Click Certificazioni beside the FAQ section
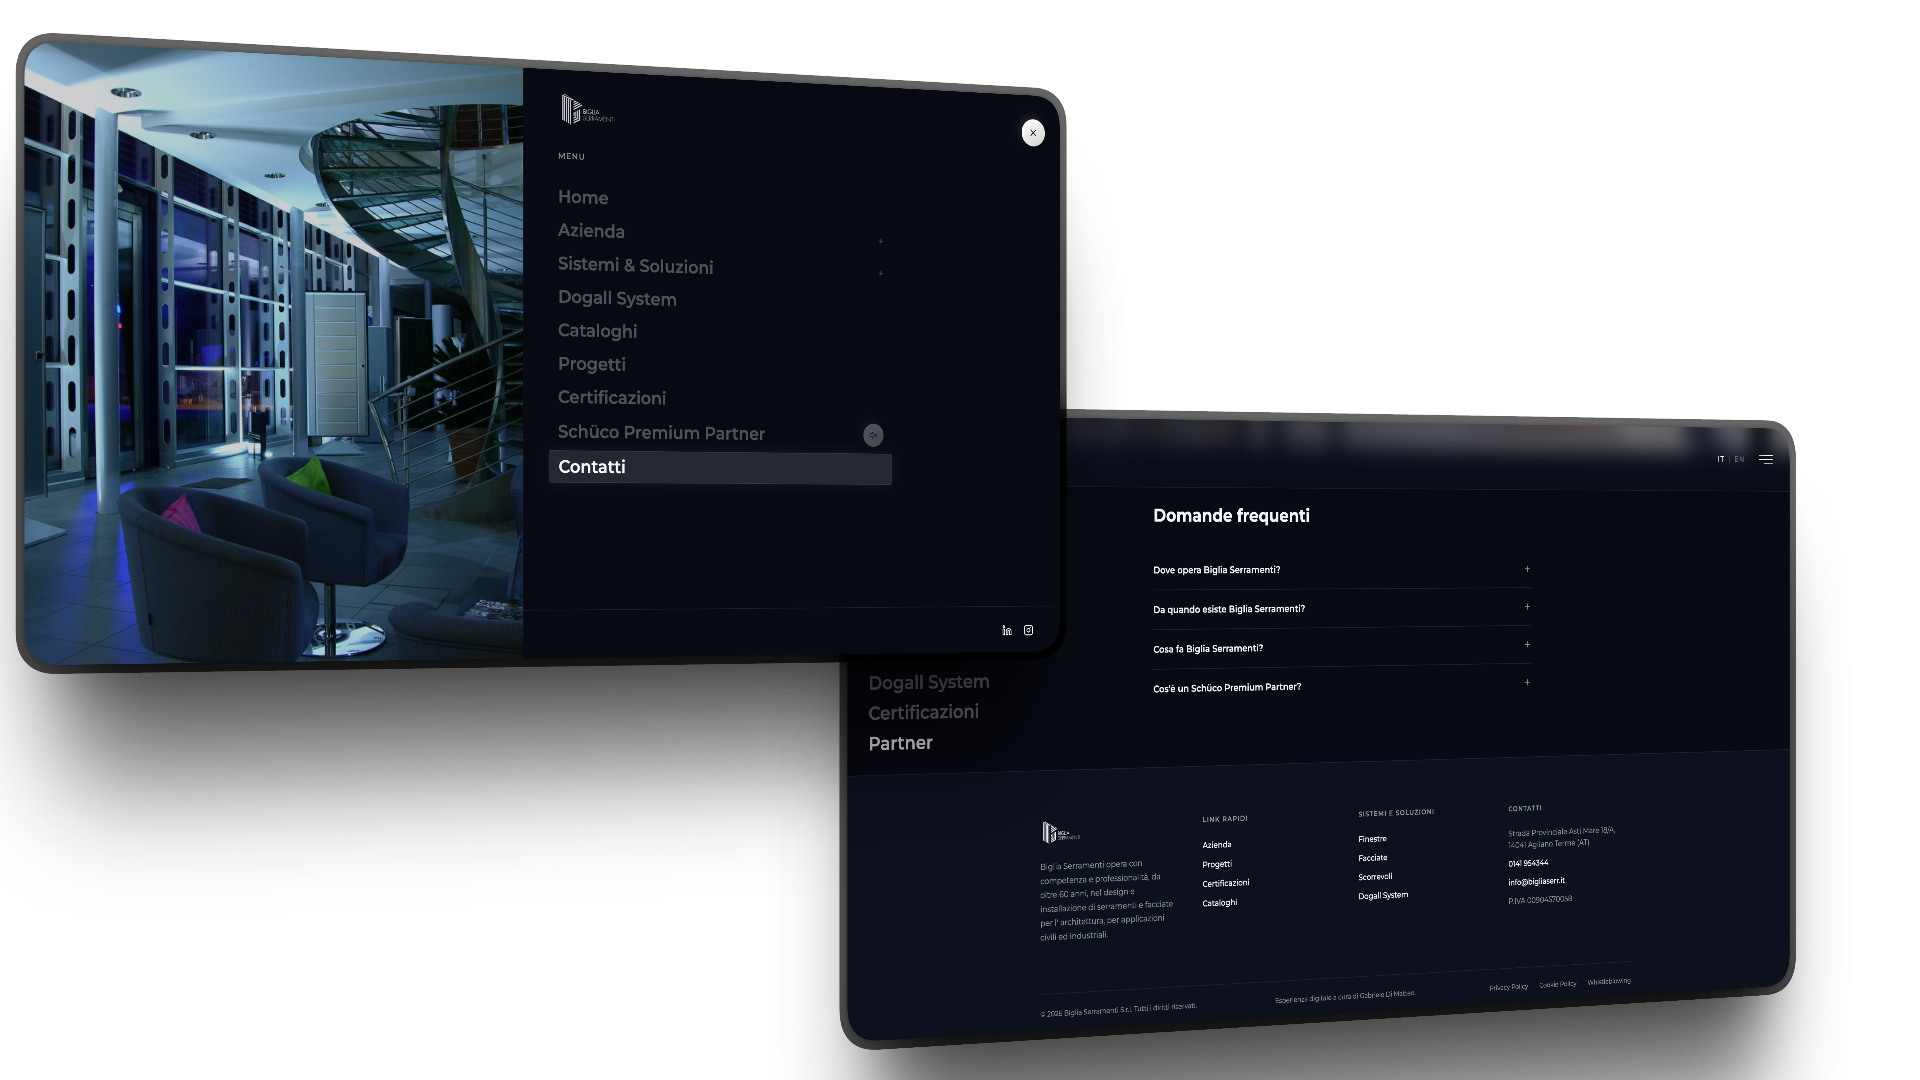Viewport: 1920px width, 1080px height. click(923, 713)
